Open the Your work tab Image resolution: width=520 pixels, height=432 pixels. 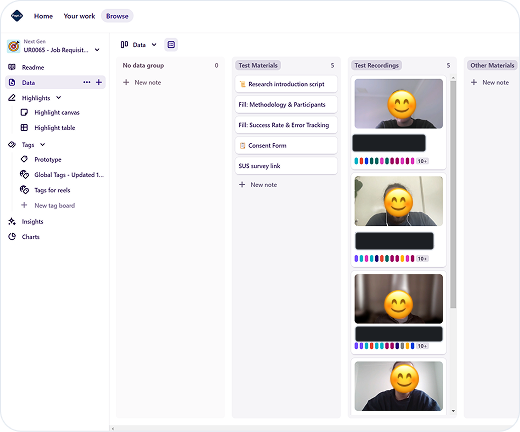coord(79,16)
